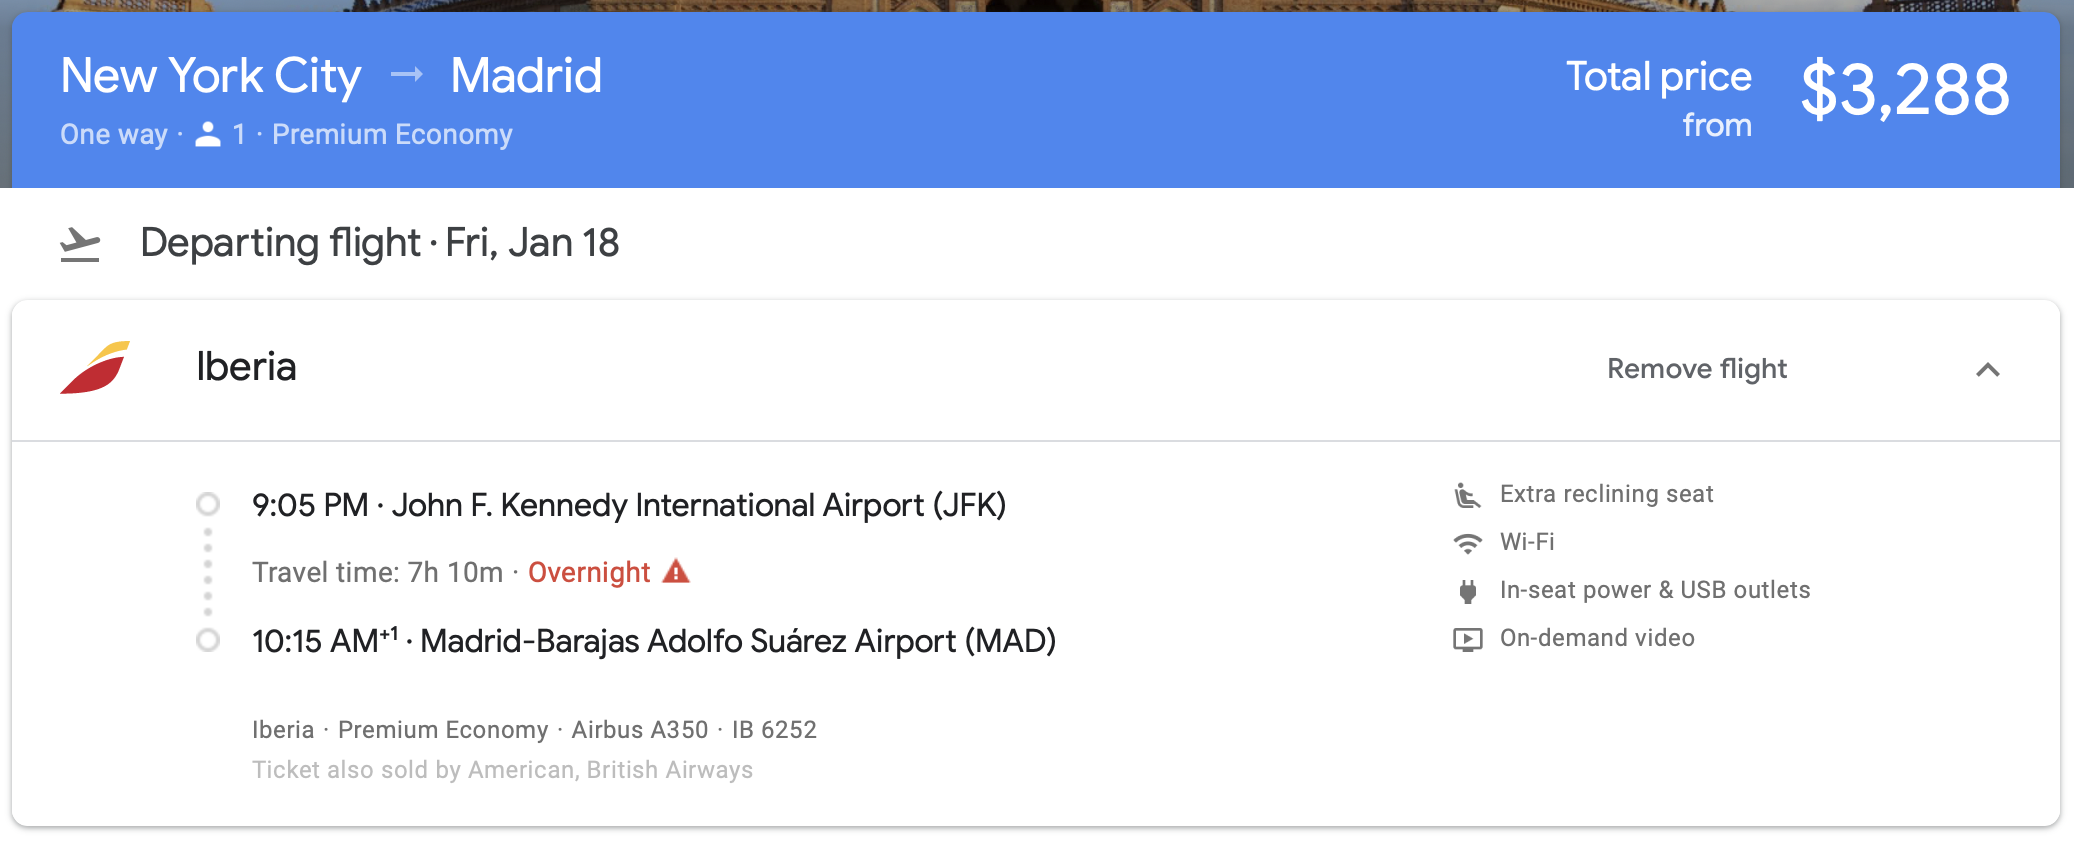Viewport: 2074px width, 845px height.
Task: Select the departing flight airplane icon
Action: [78, 242]
